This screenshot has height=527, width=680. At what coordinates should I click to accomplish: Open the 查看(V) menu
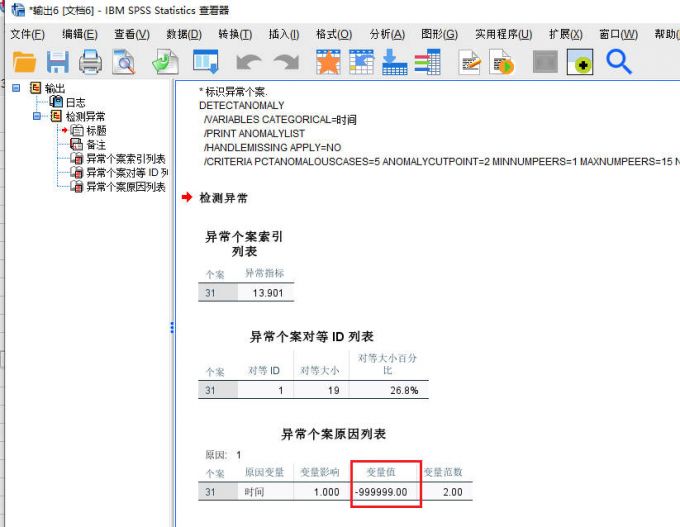point(132,34)
